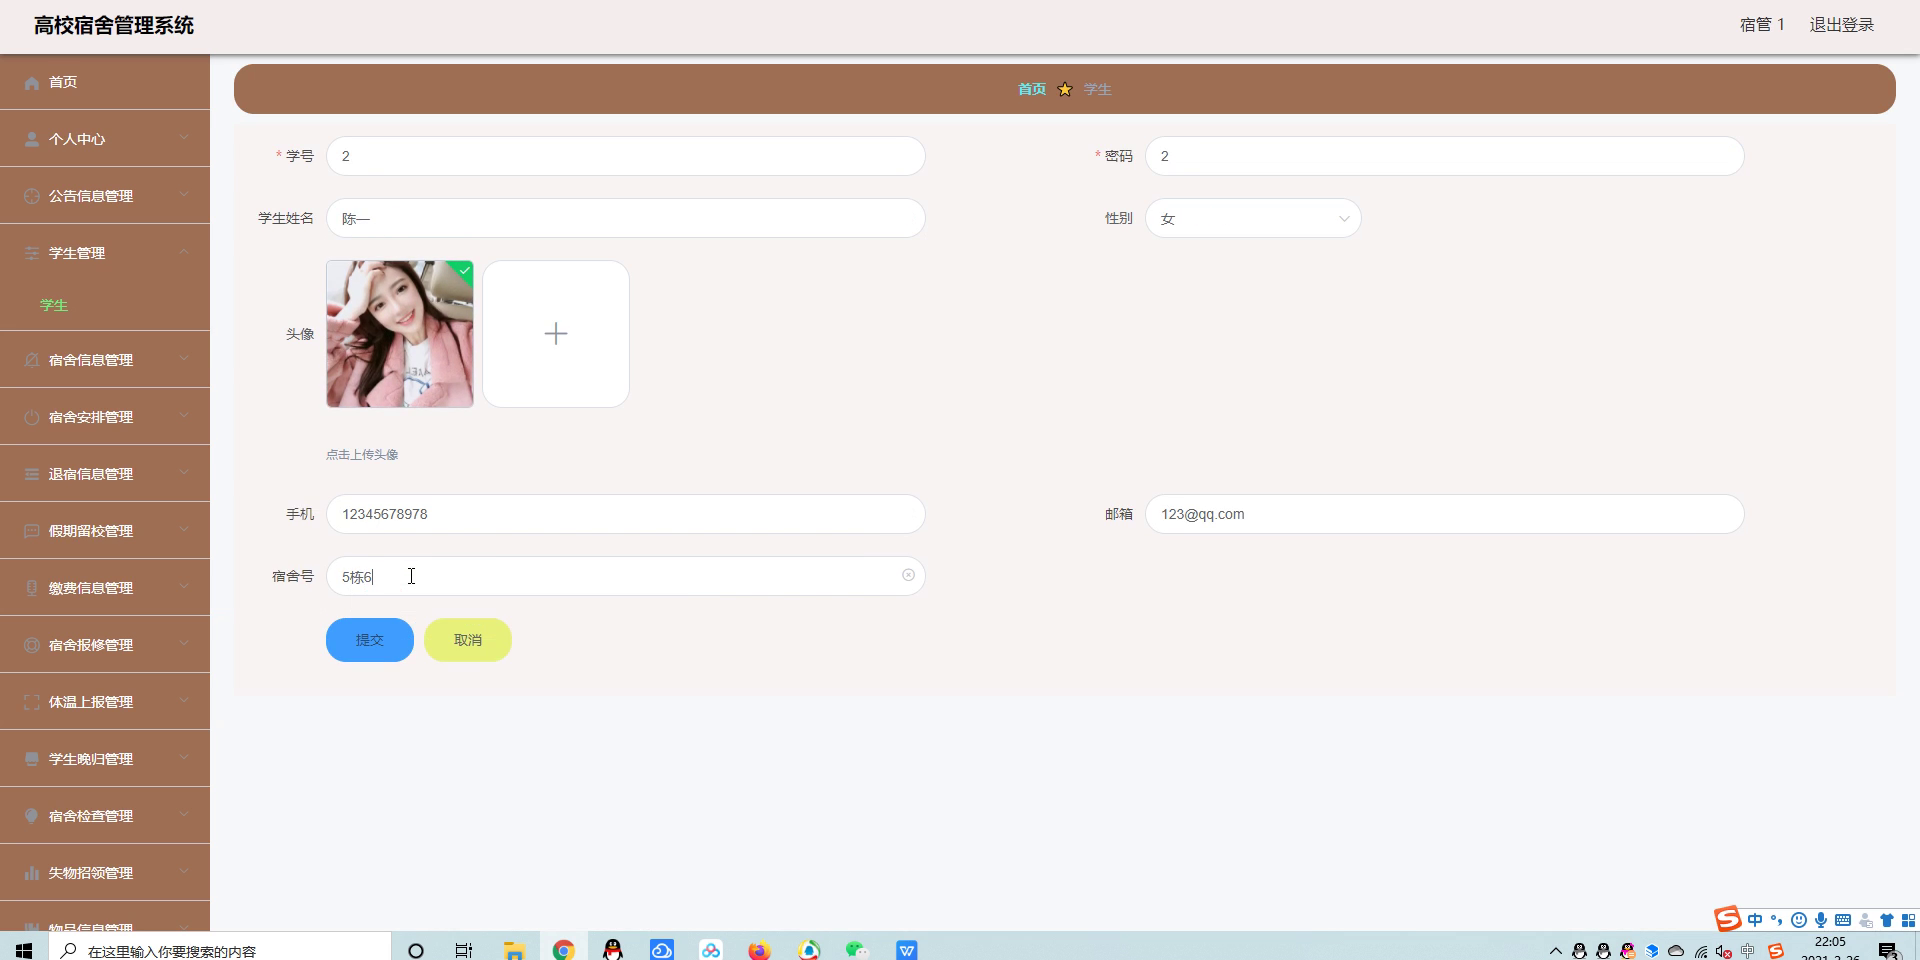Image resolution: width=1920 pixels, height=960 pixels.
Task: Focus the 学号 input field
Action: point(626,156)
